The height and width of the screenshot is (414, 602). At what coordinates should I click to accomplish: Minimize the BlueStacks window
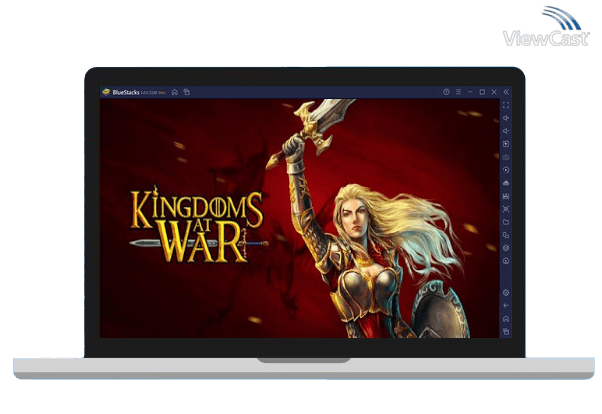pyautogui.click(x=470, y=92)
